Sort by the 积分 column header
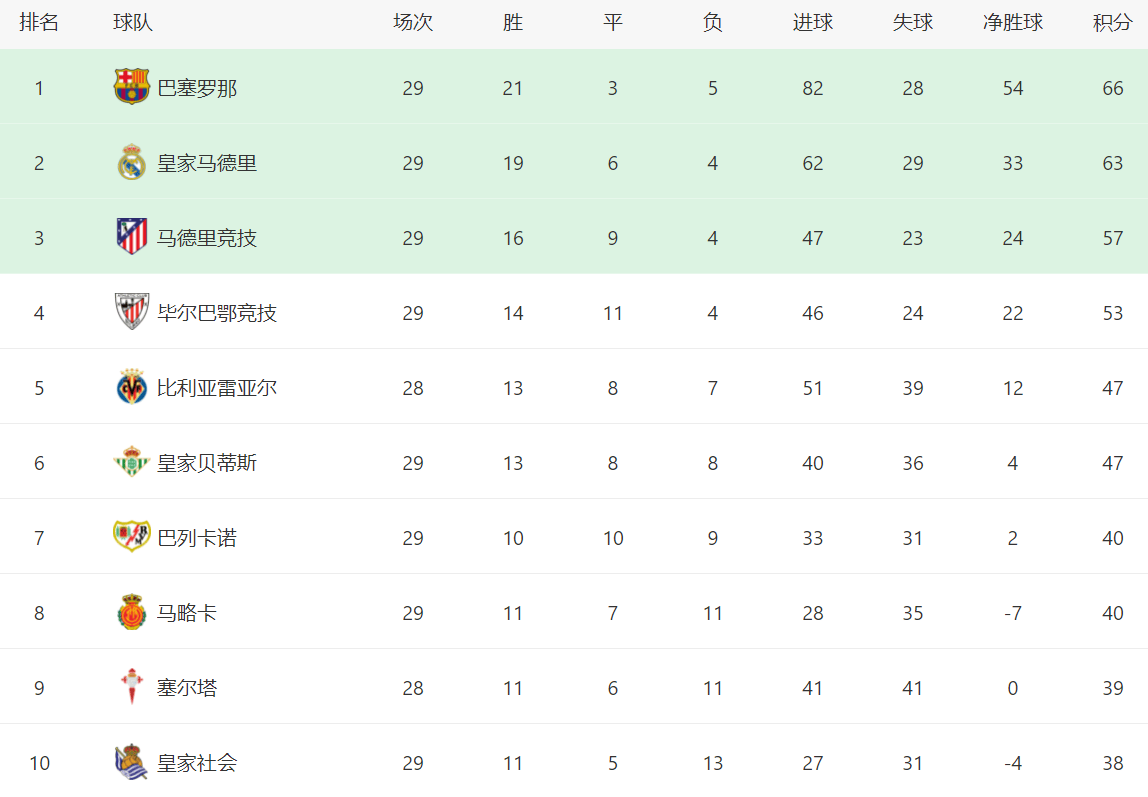 1112,23
